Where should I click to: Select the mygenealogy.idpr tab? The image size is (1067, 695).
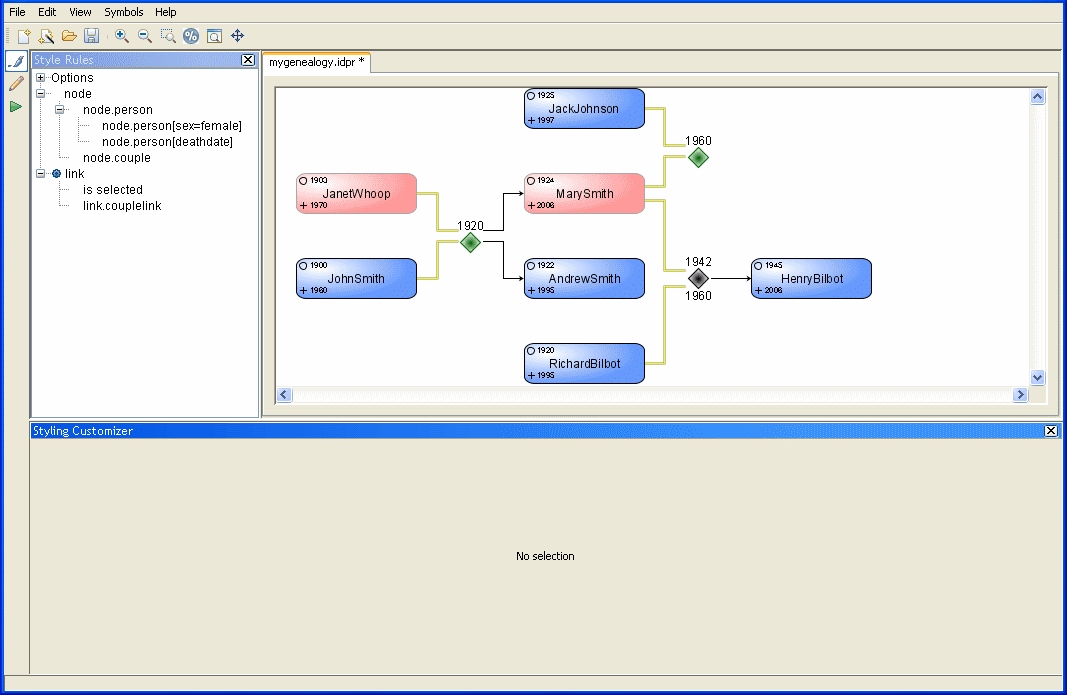(316, 62)
